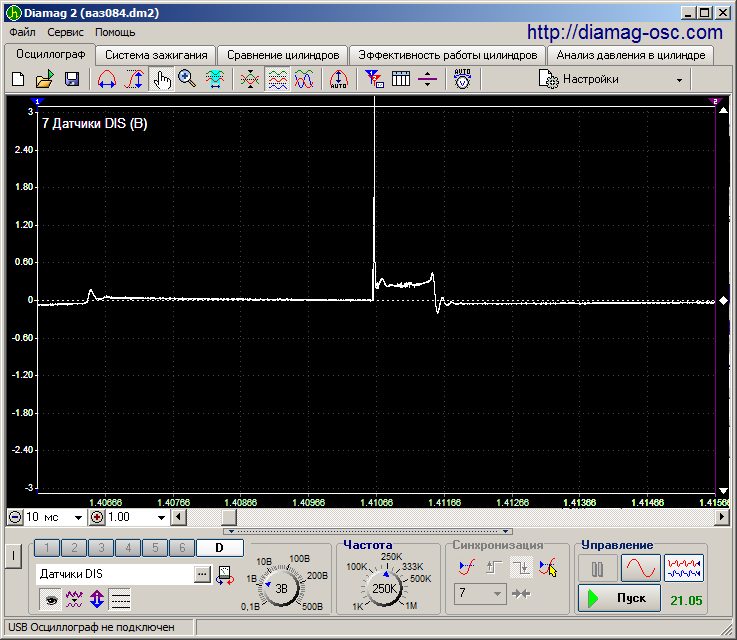Switch to overlaid sine waves display mode
The image size is (737, 640).
pyautogui.click(x=304, y=79)
